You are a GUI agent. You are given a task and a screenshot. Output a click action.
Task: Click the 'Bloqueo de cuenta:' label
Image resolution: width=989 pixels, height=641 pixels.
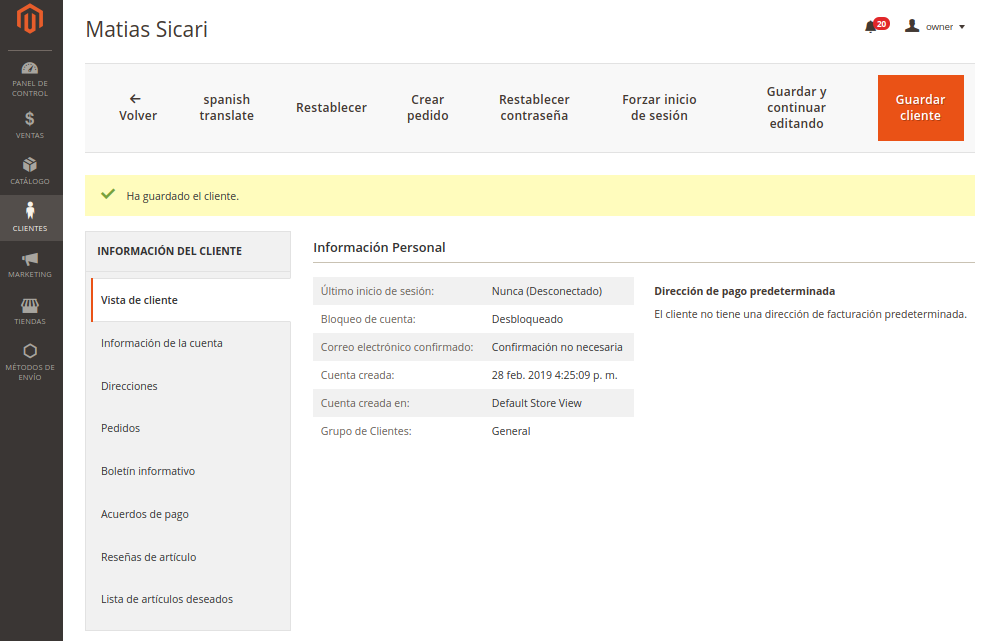click(x=368, y=319)
